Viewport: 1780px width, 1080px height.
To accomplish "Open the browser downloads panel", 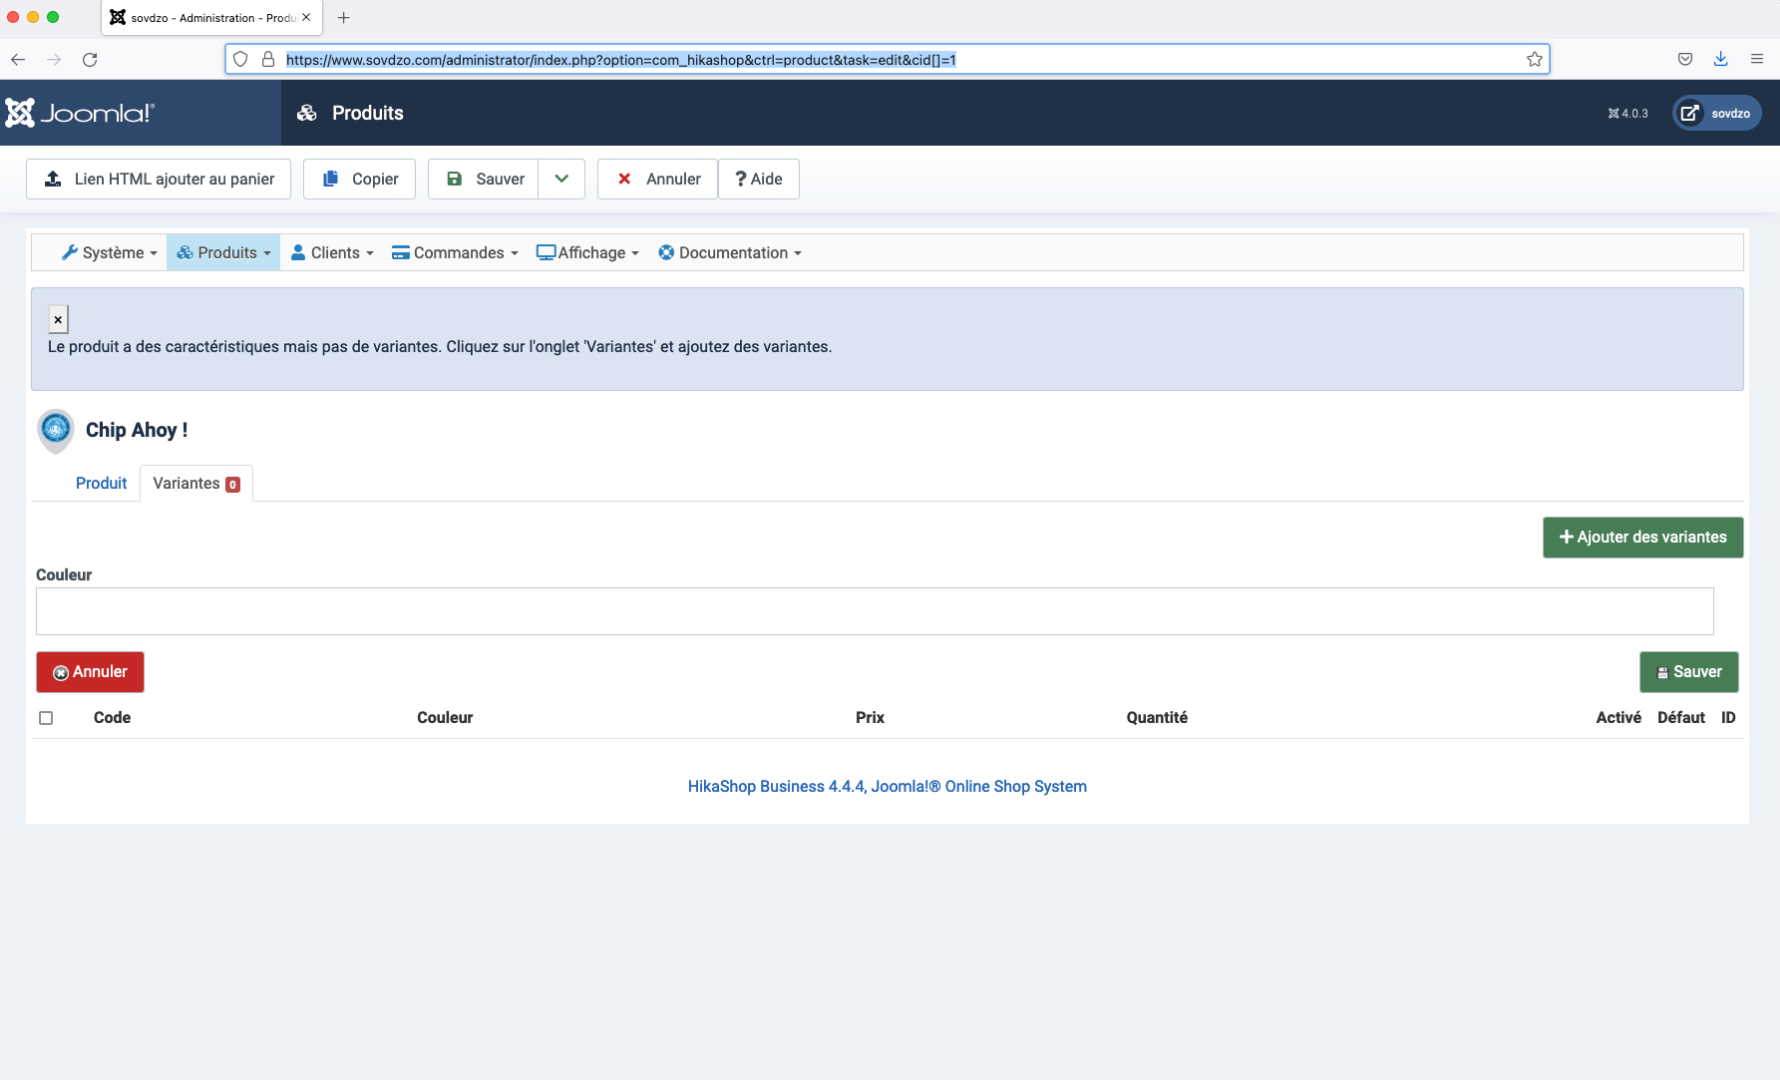I will click(1721, 59).
